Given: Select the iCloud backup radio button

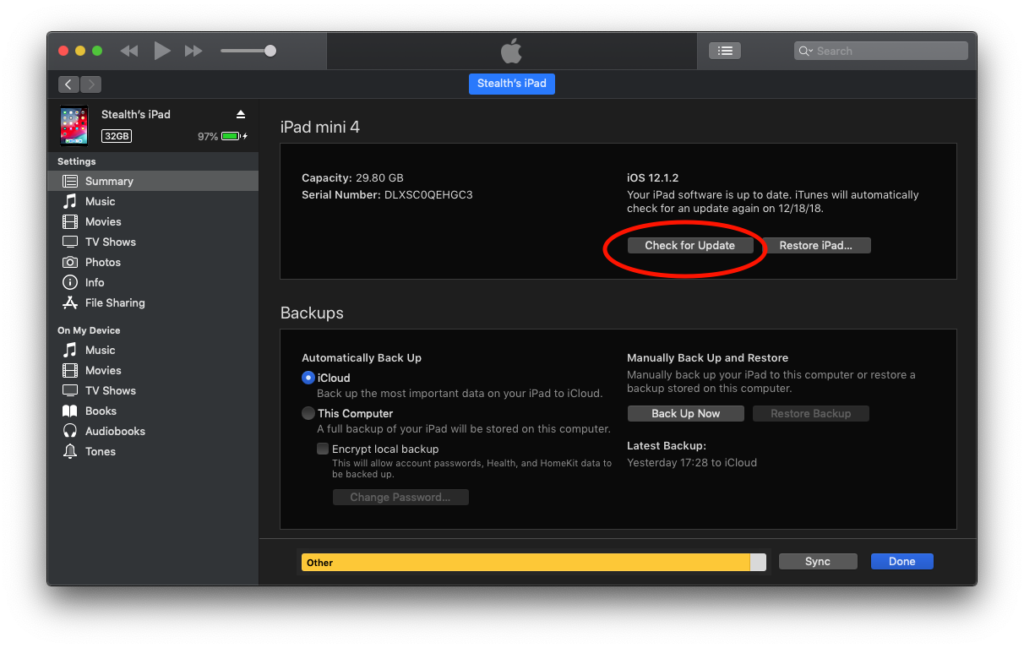Looking at the screenshot, I should pyautogui.click(x=308, y=378).
